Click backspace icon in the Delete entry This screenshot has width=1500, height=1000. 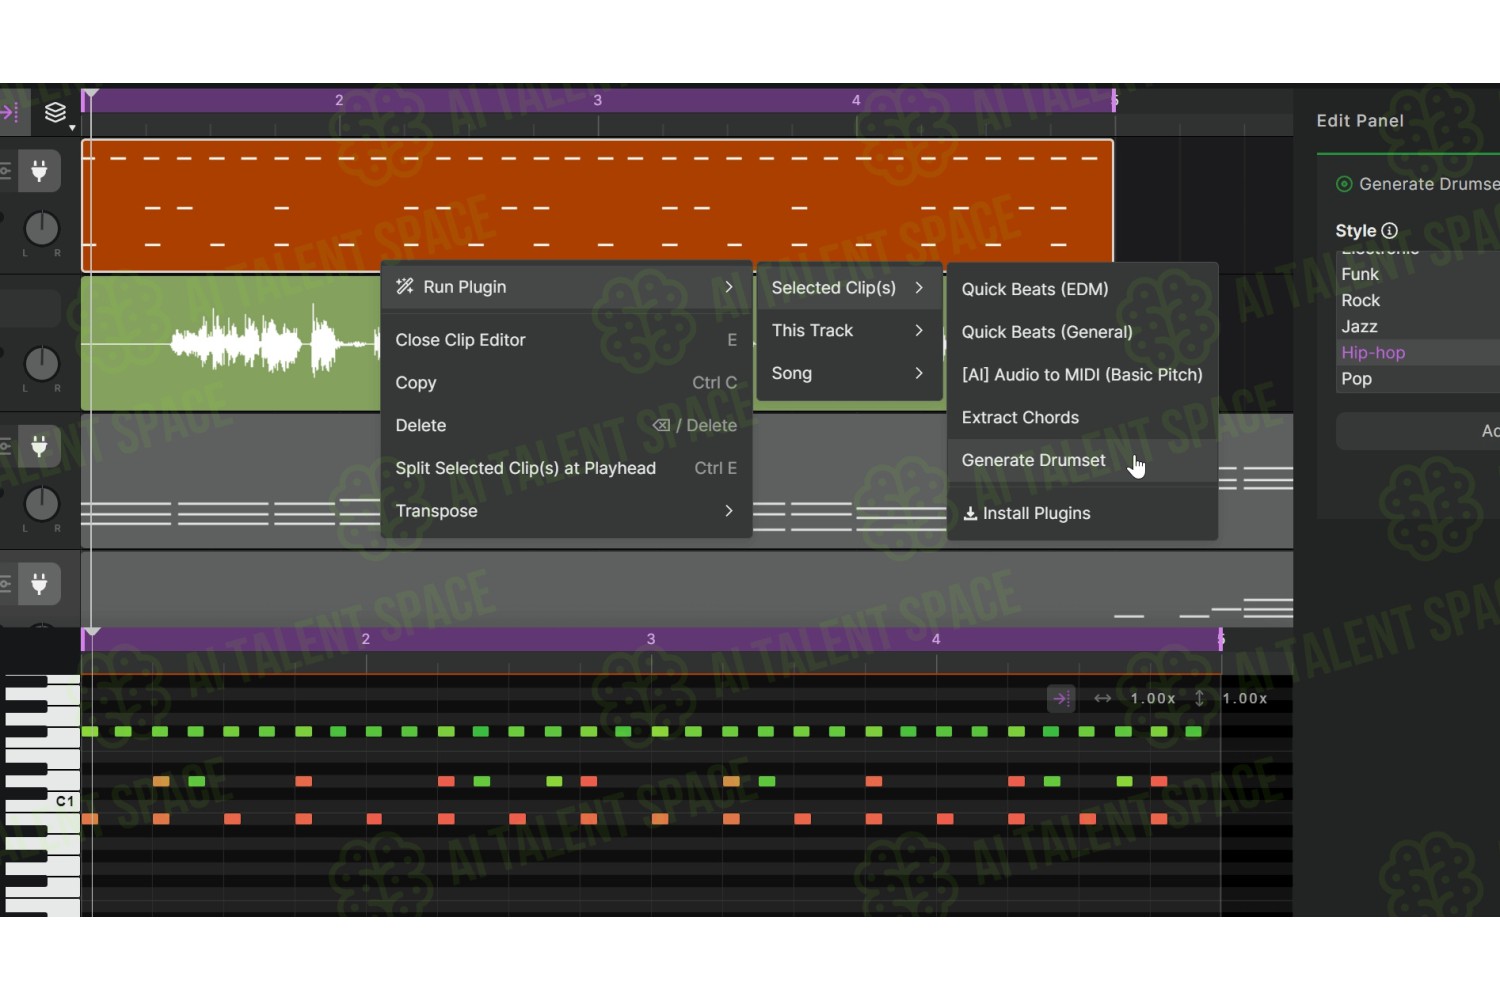(x=661, y=425)
